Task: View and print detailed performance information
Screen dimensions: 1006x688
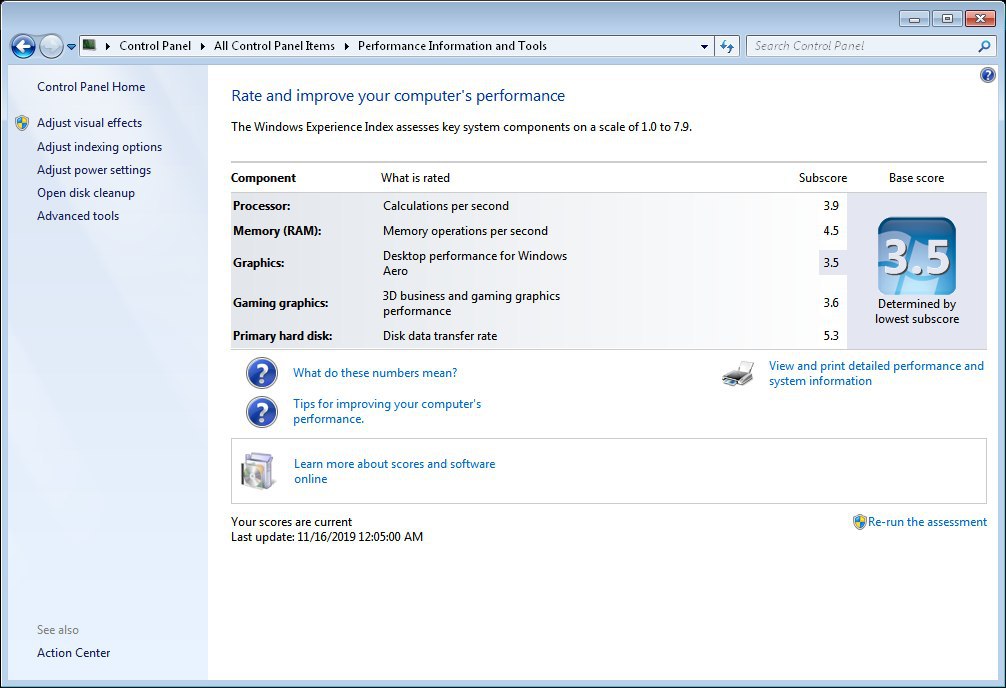Action: (x=876, y=374)
